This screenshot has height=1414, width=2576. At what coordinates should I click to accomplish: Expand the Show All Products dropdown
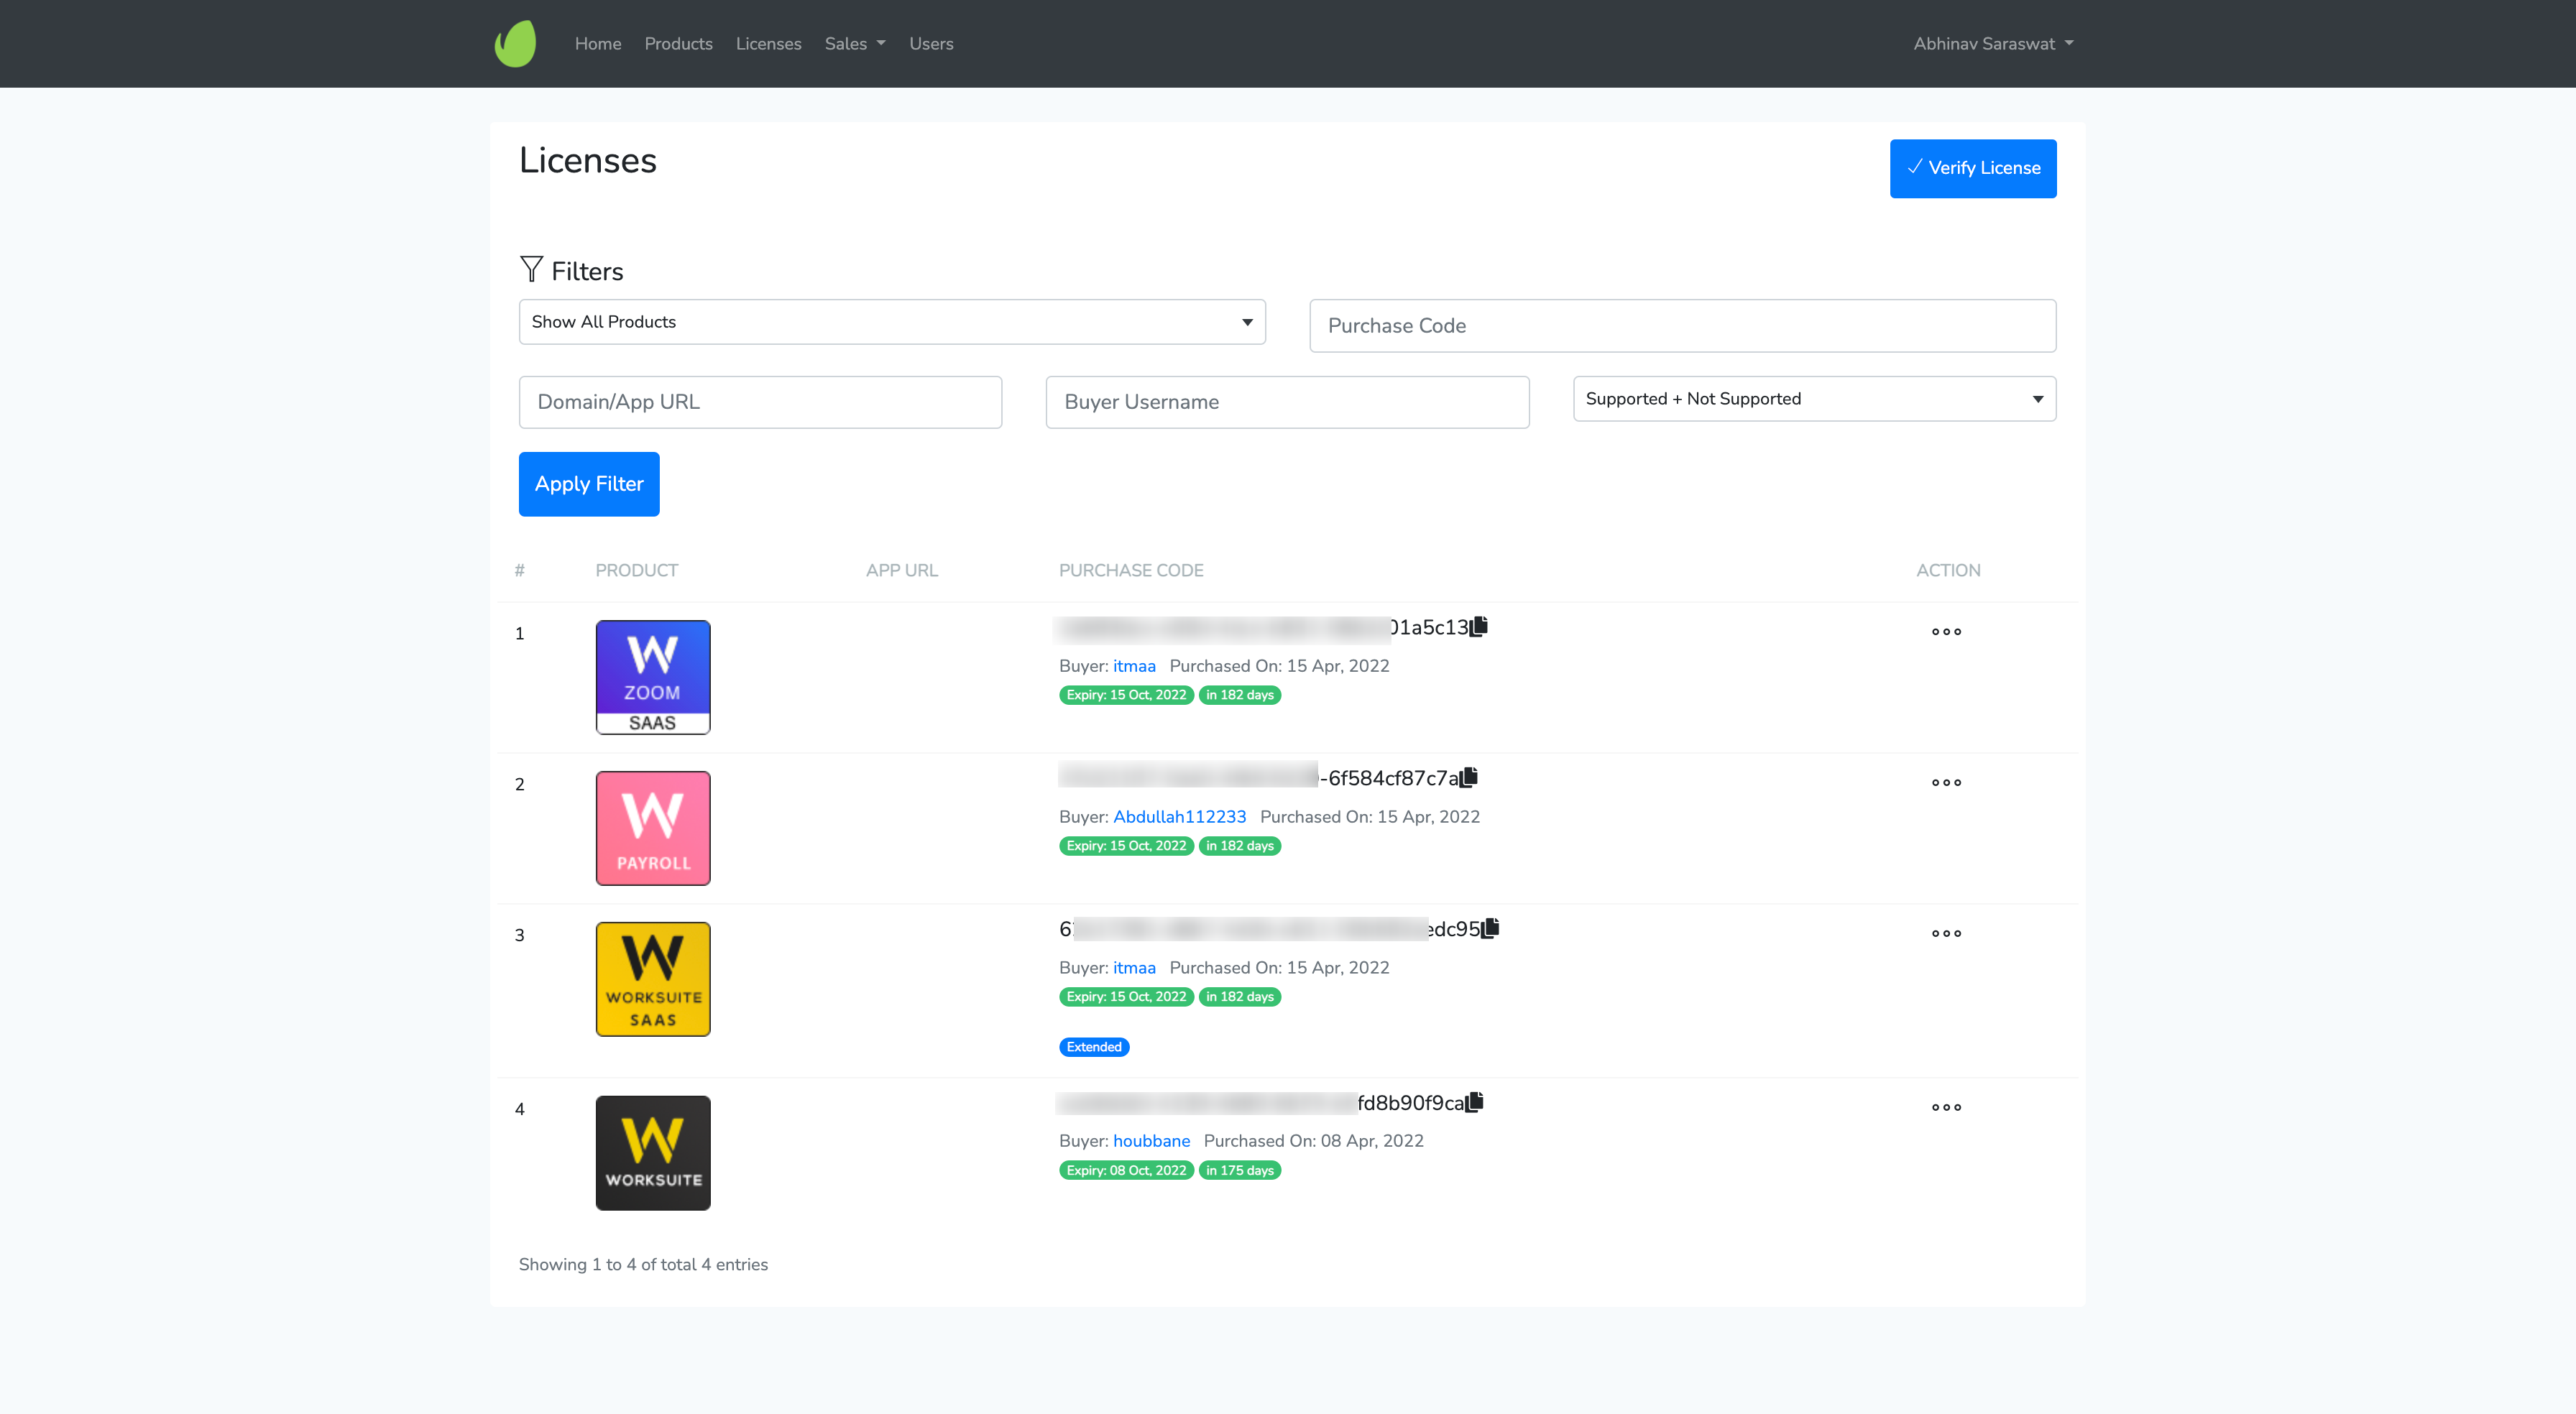(891, 322)
